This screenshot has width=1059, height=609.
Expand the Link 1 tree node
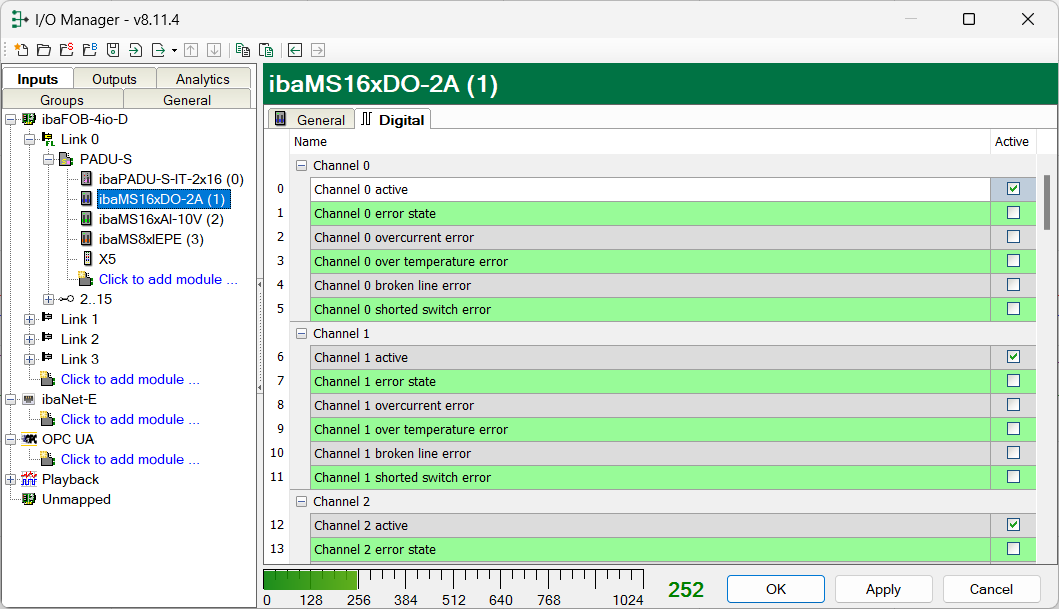click(30, 319)
